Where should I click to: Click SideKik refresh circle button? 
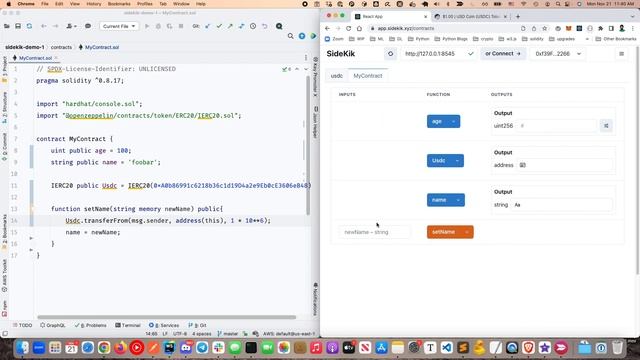tap(391, 54)
